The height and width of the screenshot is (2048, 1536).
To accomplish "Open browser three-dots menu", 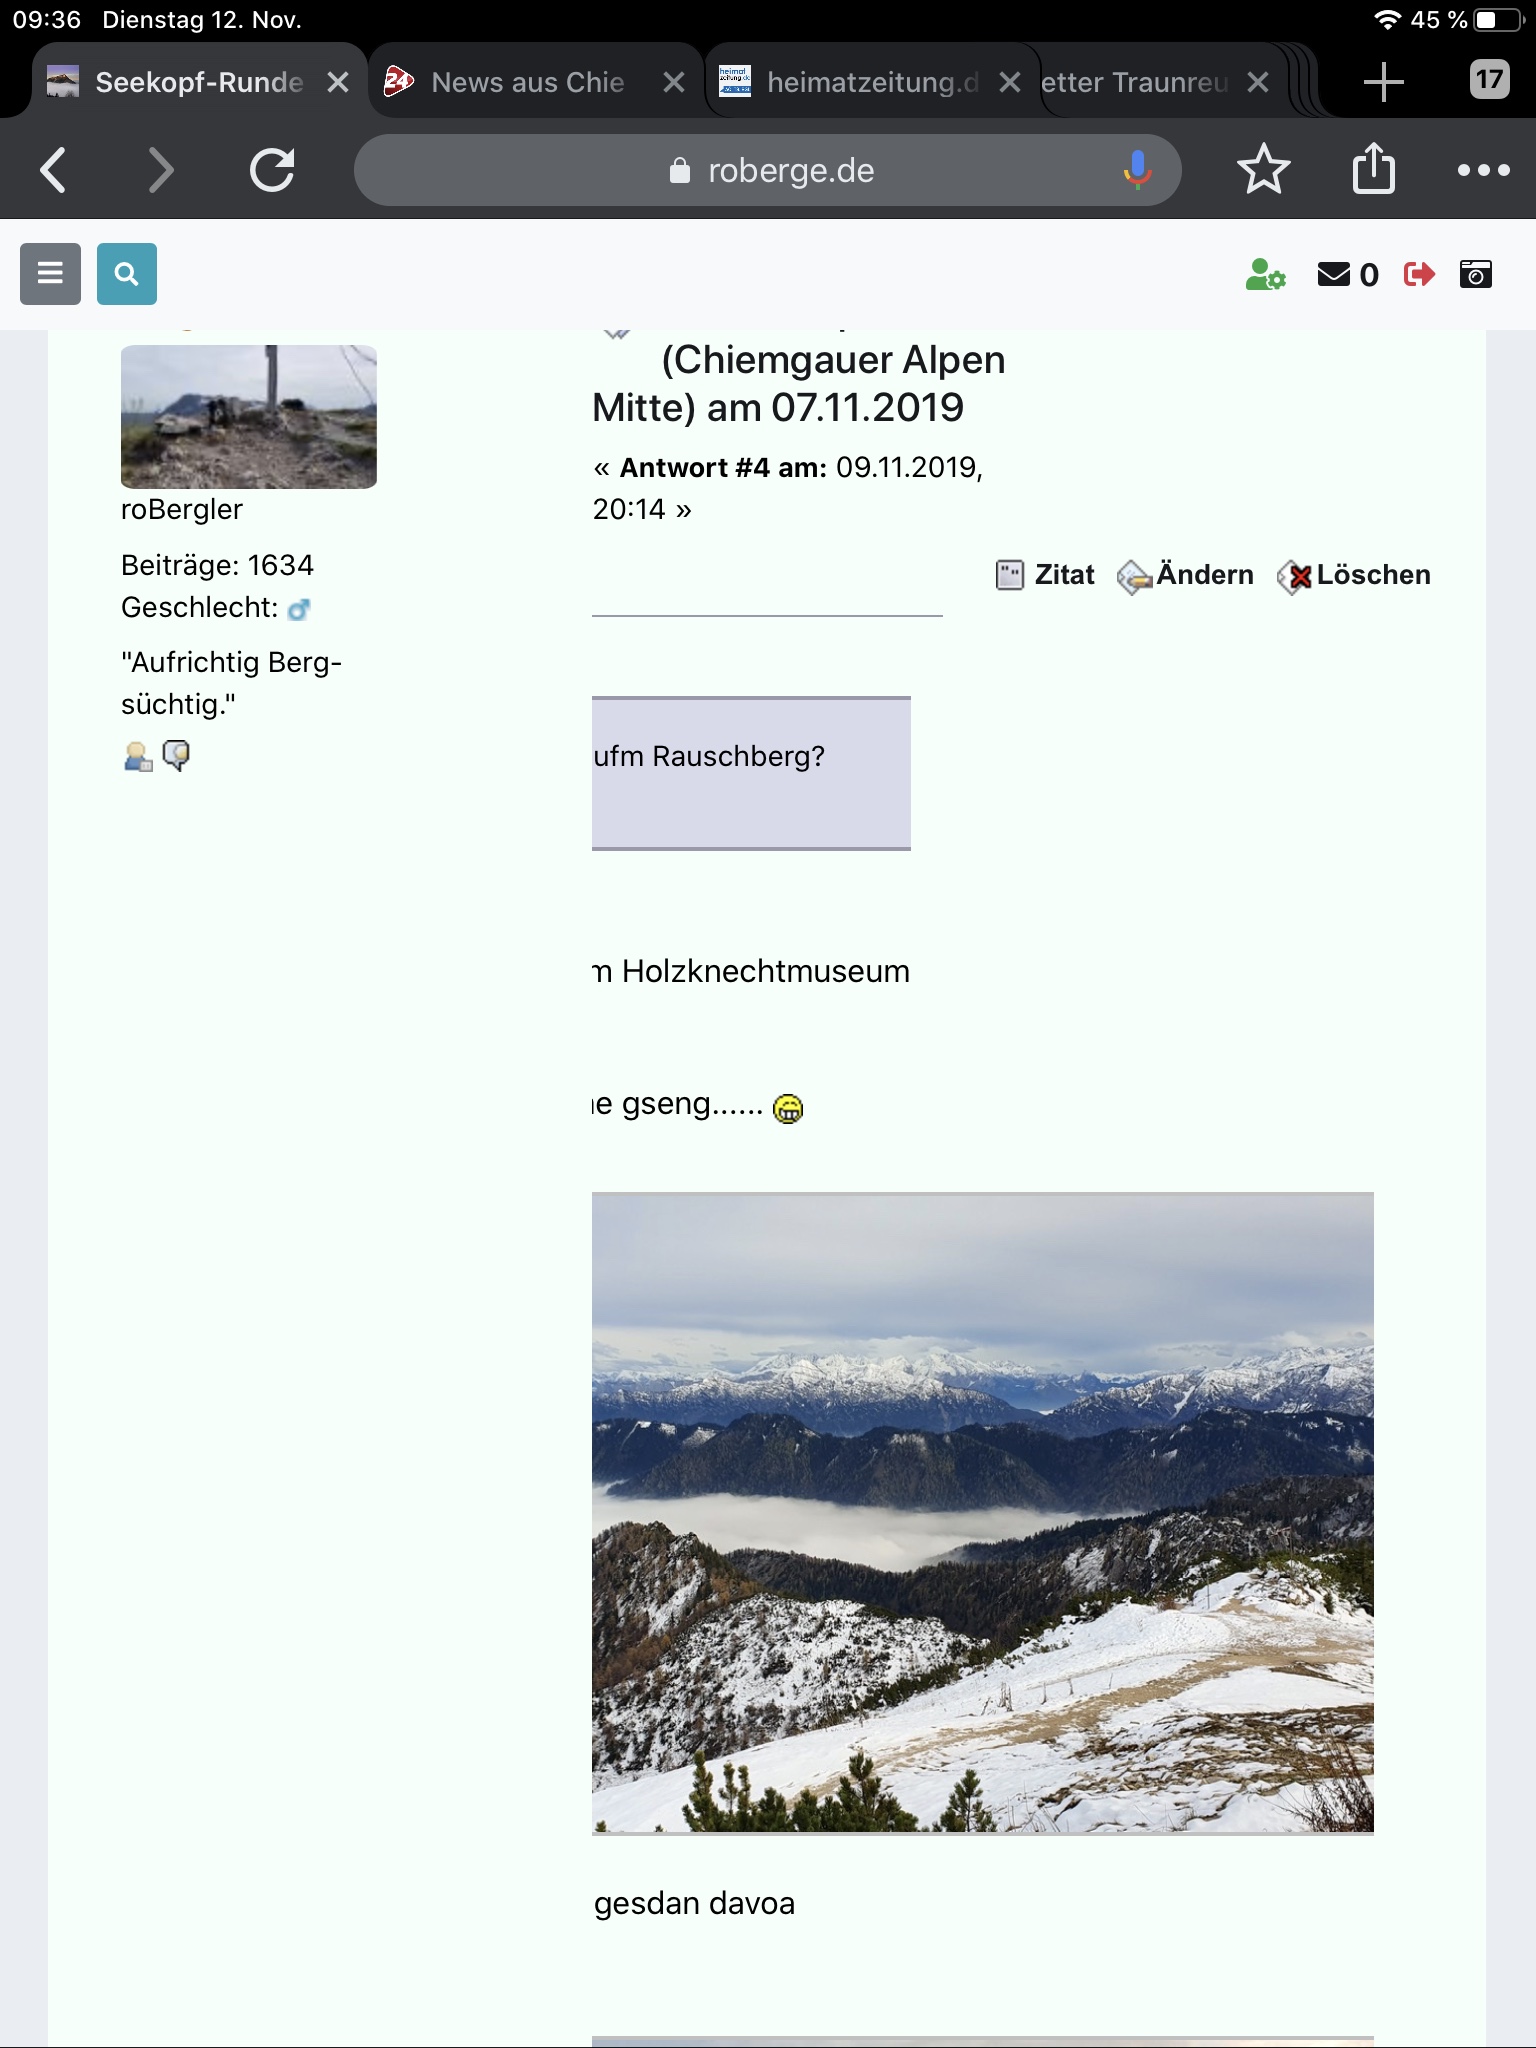I will point(1483,170).
